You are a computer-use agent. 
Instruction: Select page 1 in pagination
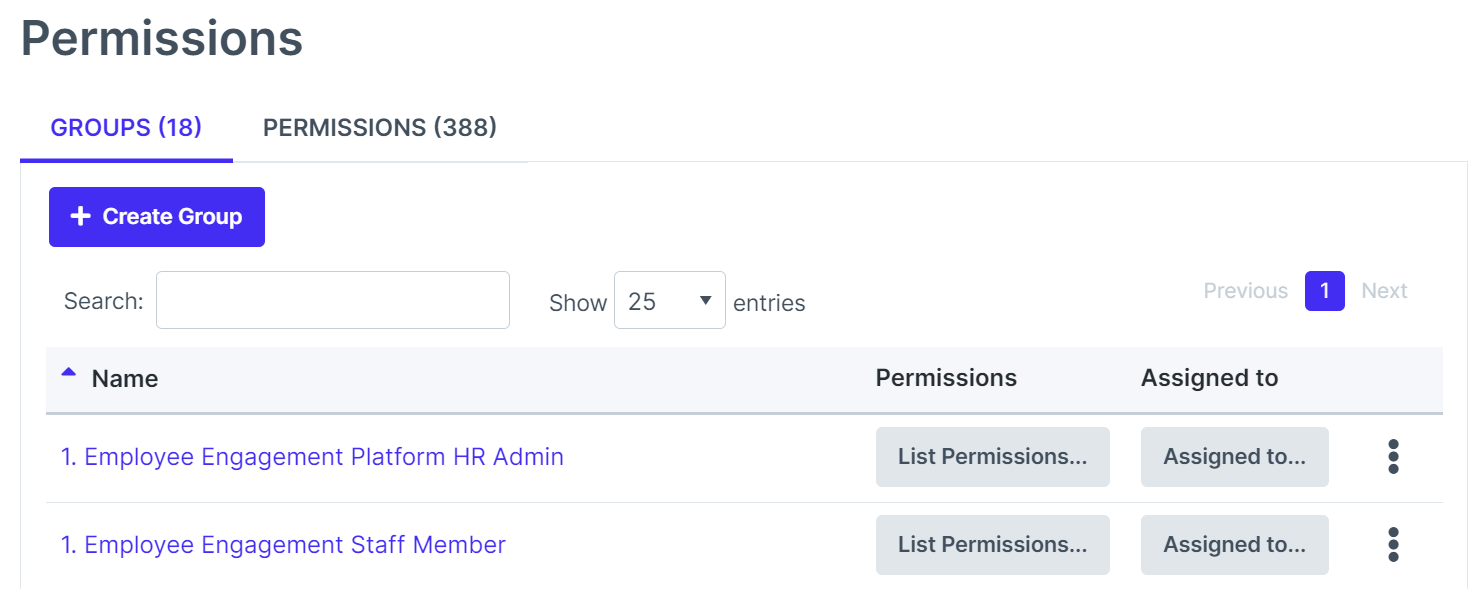pos(1324,291)
